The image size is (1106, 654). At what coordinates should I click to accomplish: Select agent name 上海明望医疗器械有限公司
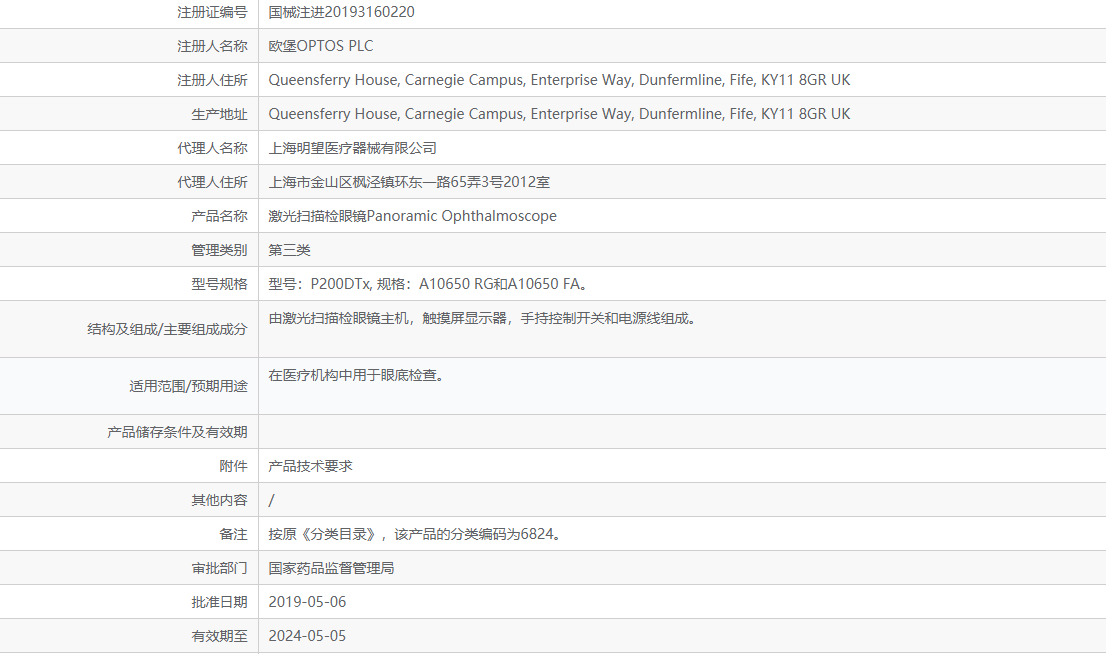[x=353, y=148]
